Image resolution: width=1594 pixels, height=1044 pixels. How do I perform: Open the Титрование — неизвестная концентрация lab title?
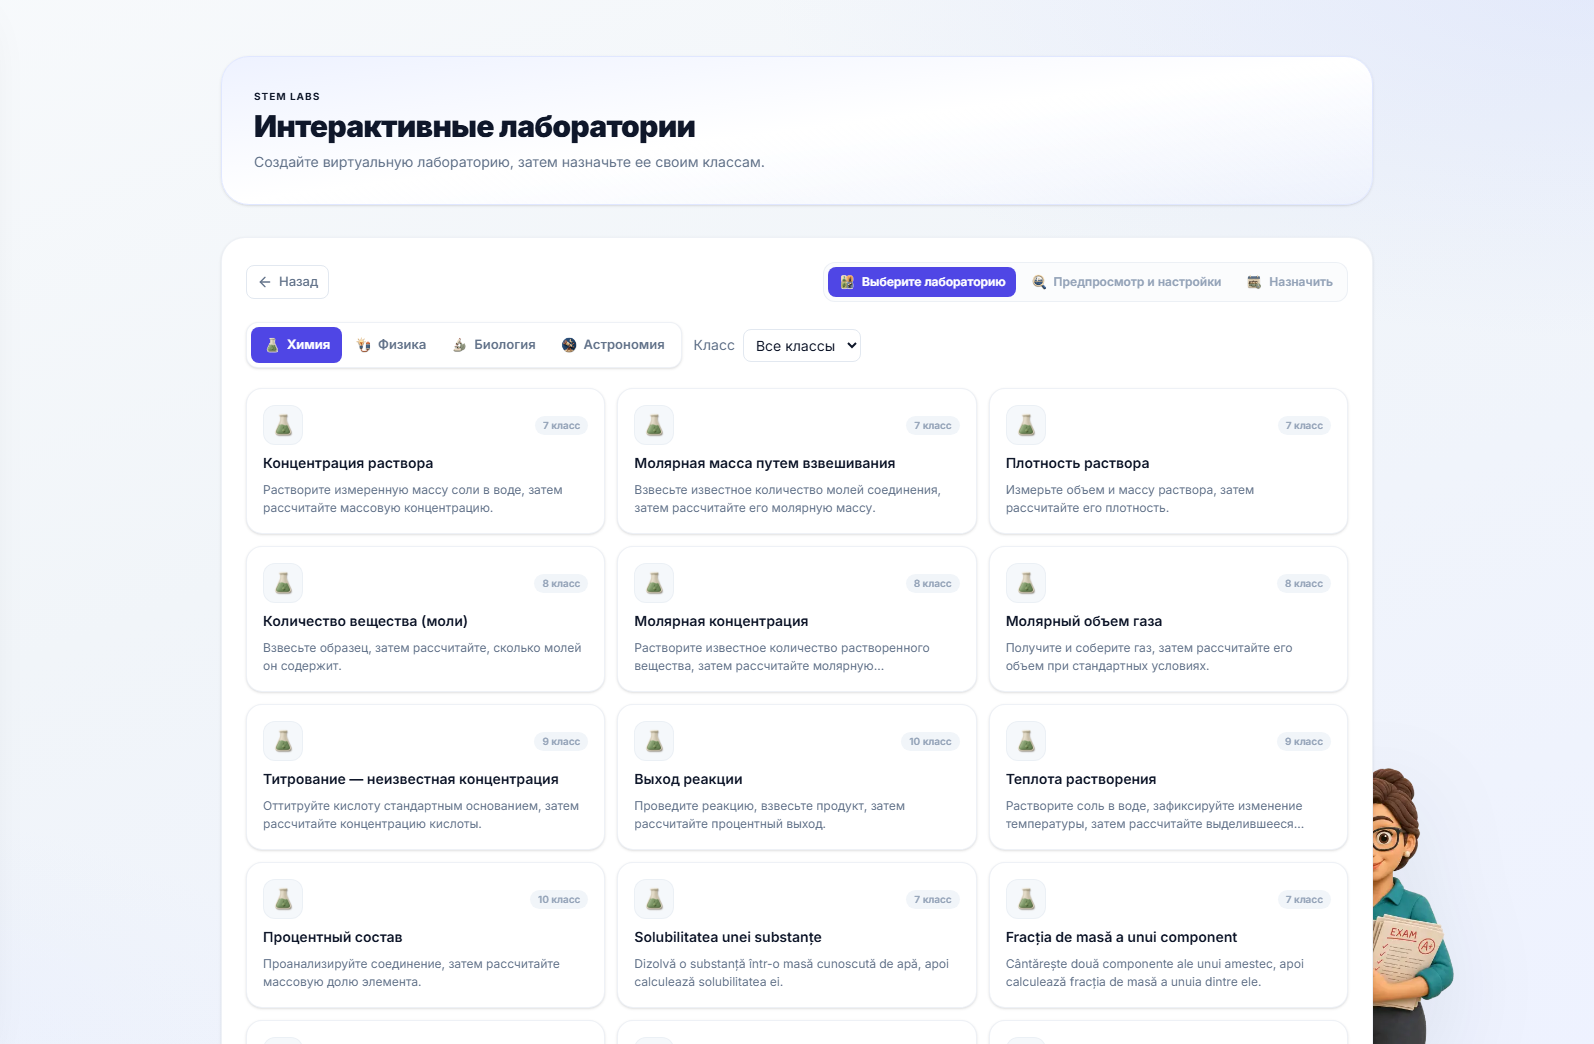click(x=411, y=779)
